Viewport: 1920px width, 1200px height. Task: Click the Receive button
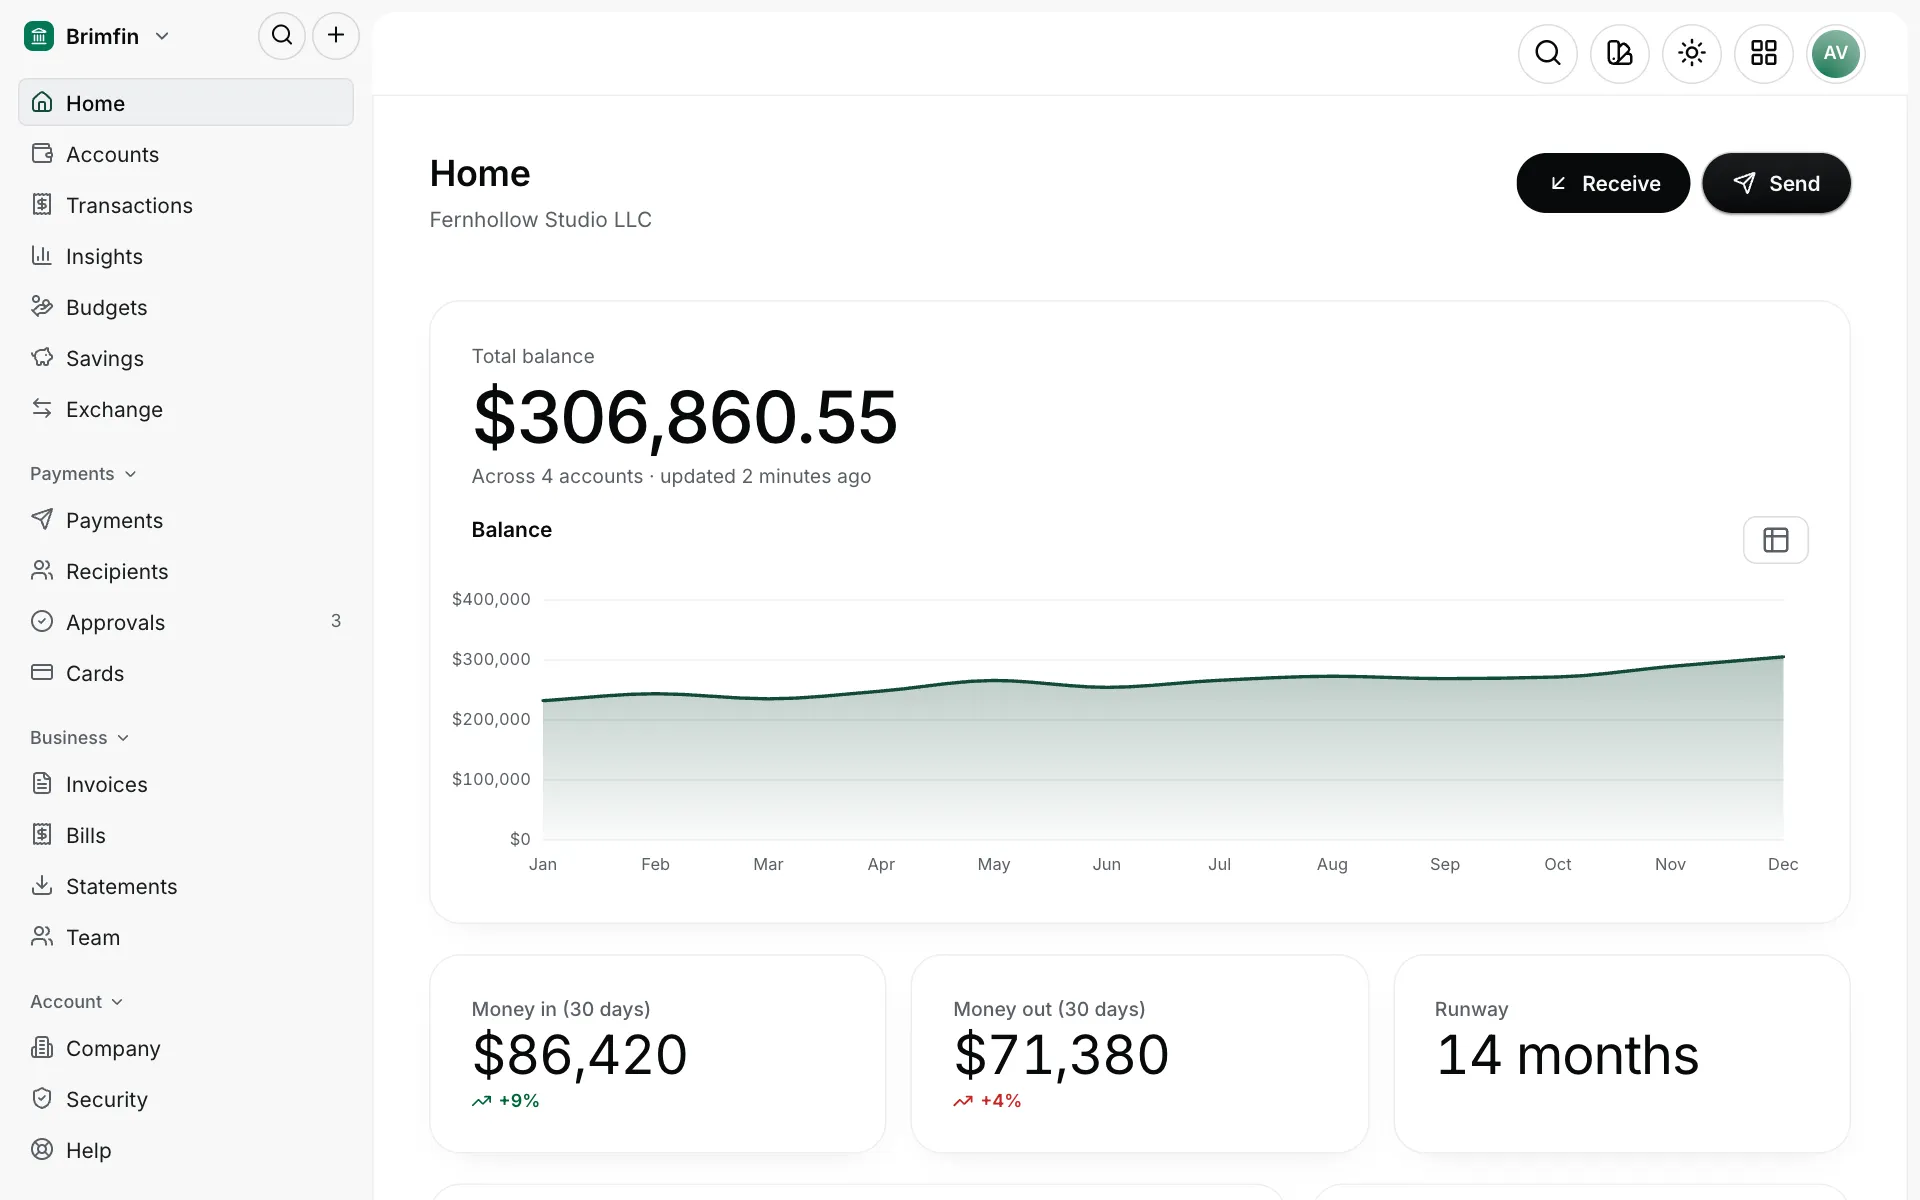[1603, 183]
